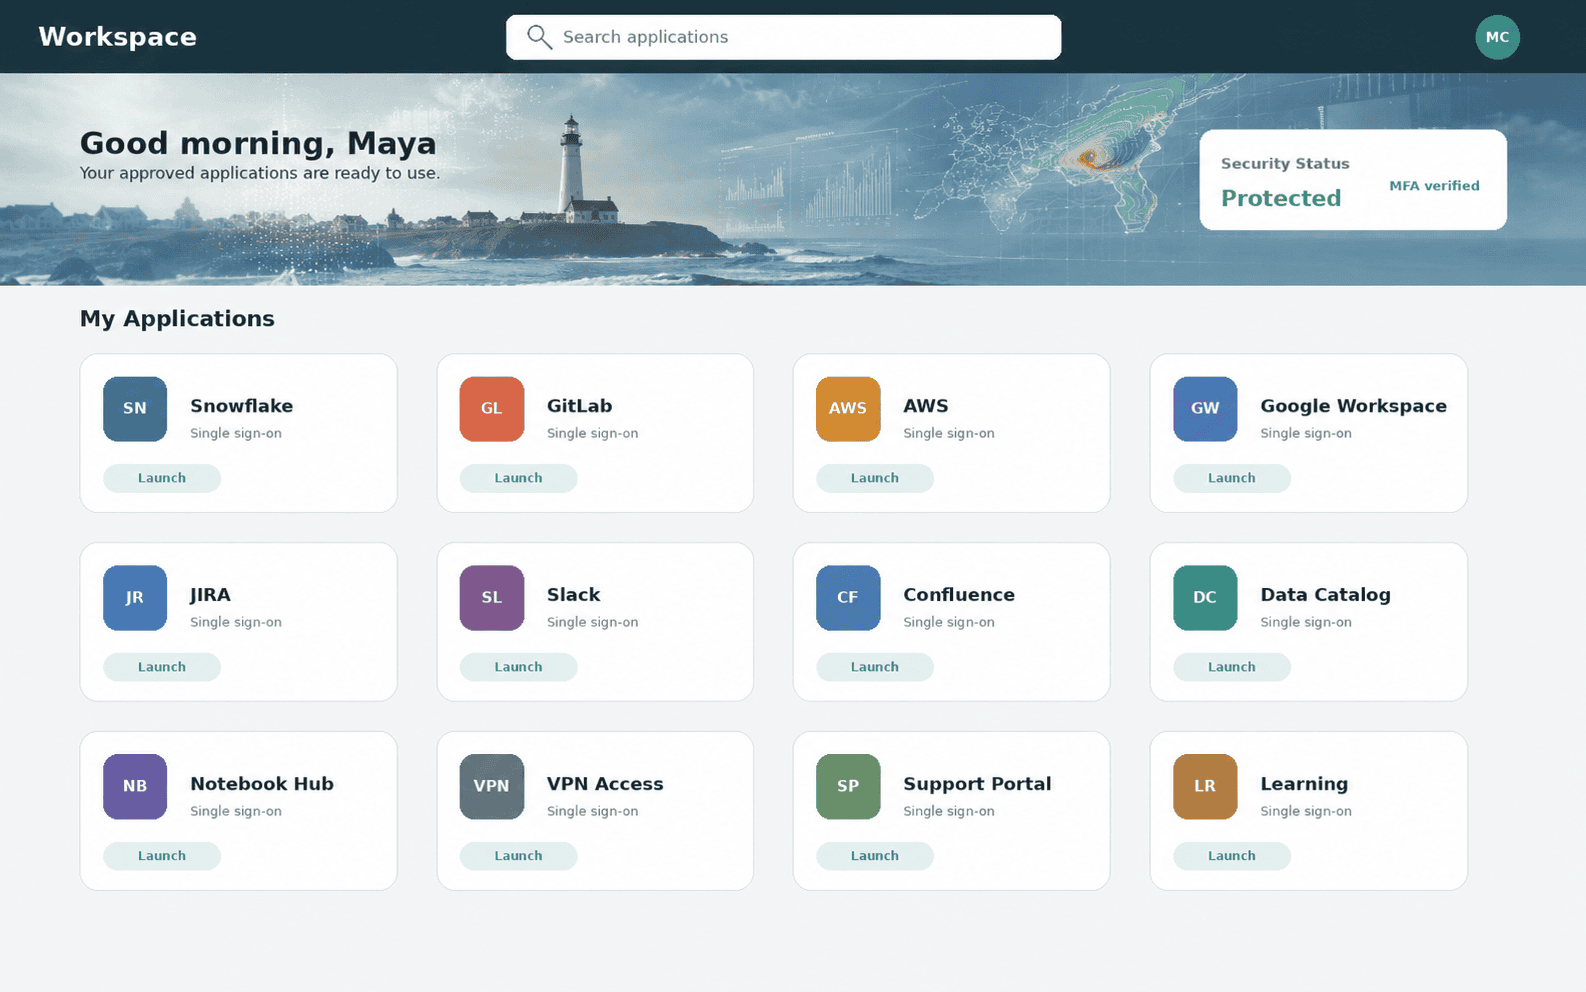Focus the Search applications field
1586x992 pixels.
point(784,37)
